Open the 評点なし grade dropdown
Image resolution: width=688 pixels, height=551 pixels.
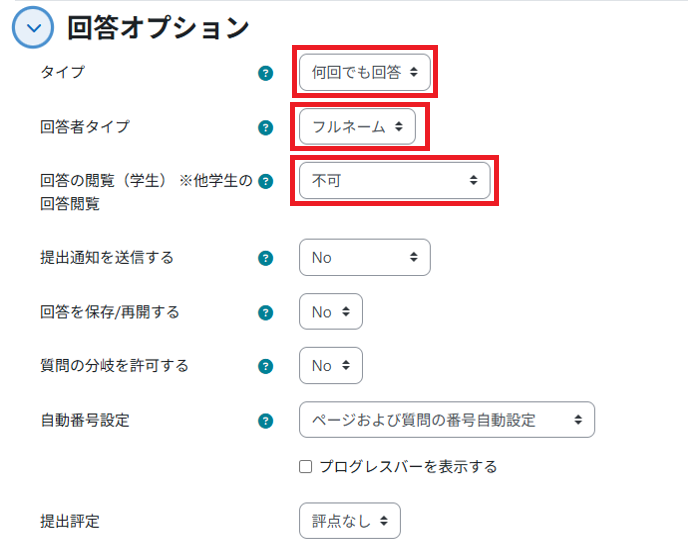pos(349,521)
